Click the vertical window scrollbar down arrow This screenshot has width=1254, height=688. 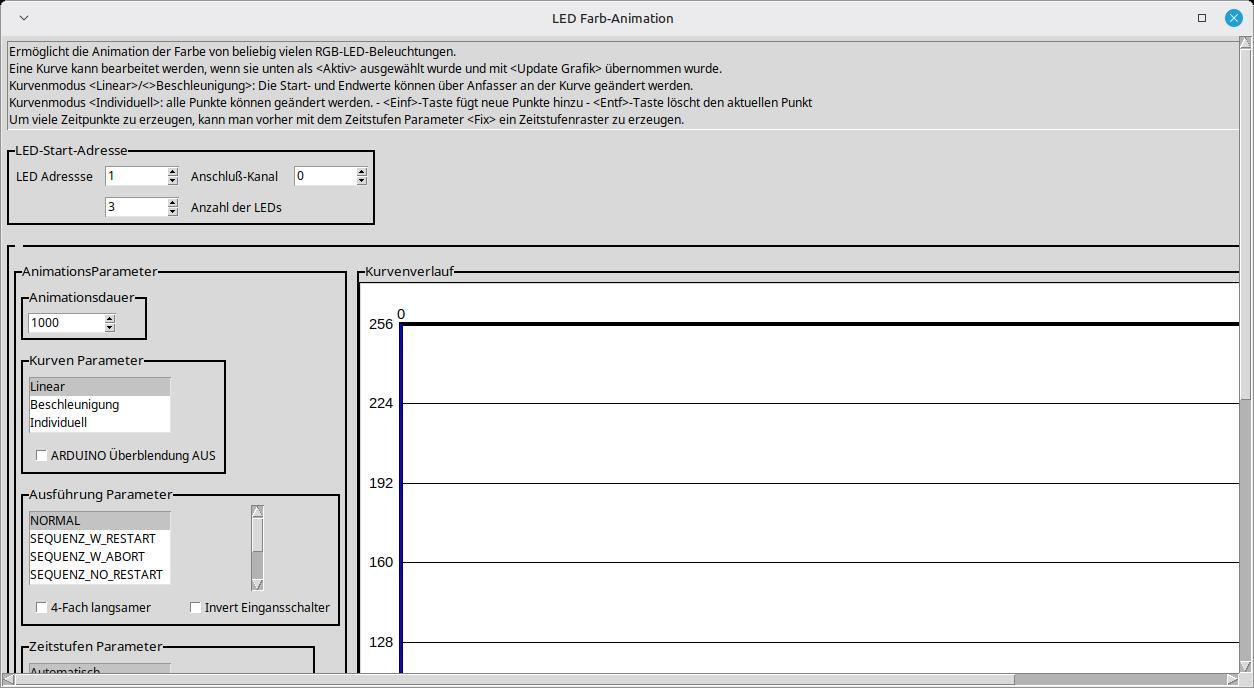[1245, 665]
